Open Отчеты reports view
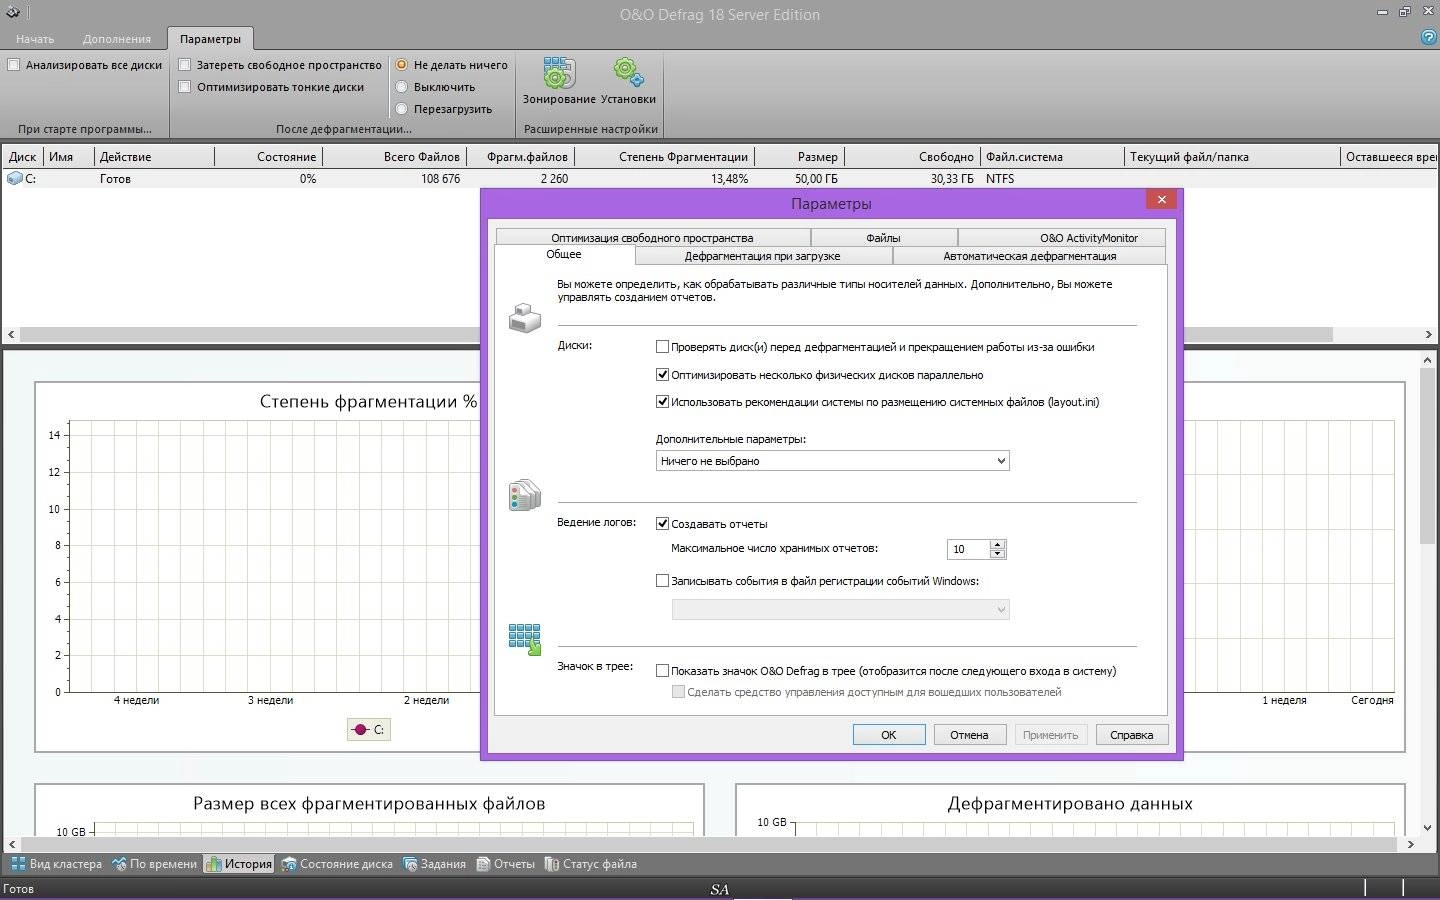Viewport: 1440px width, 900px height. coord(505,864)
